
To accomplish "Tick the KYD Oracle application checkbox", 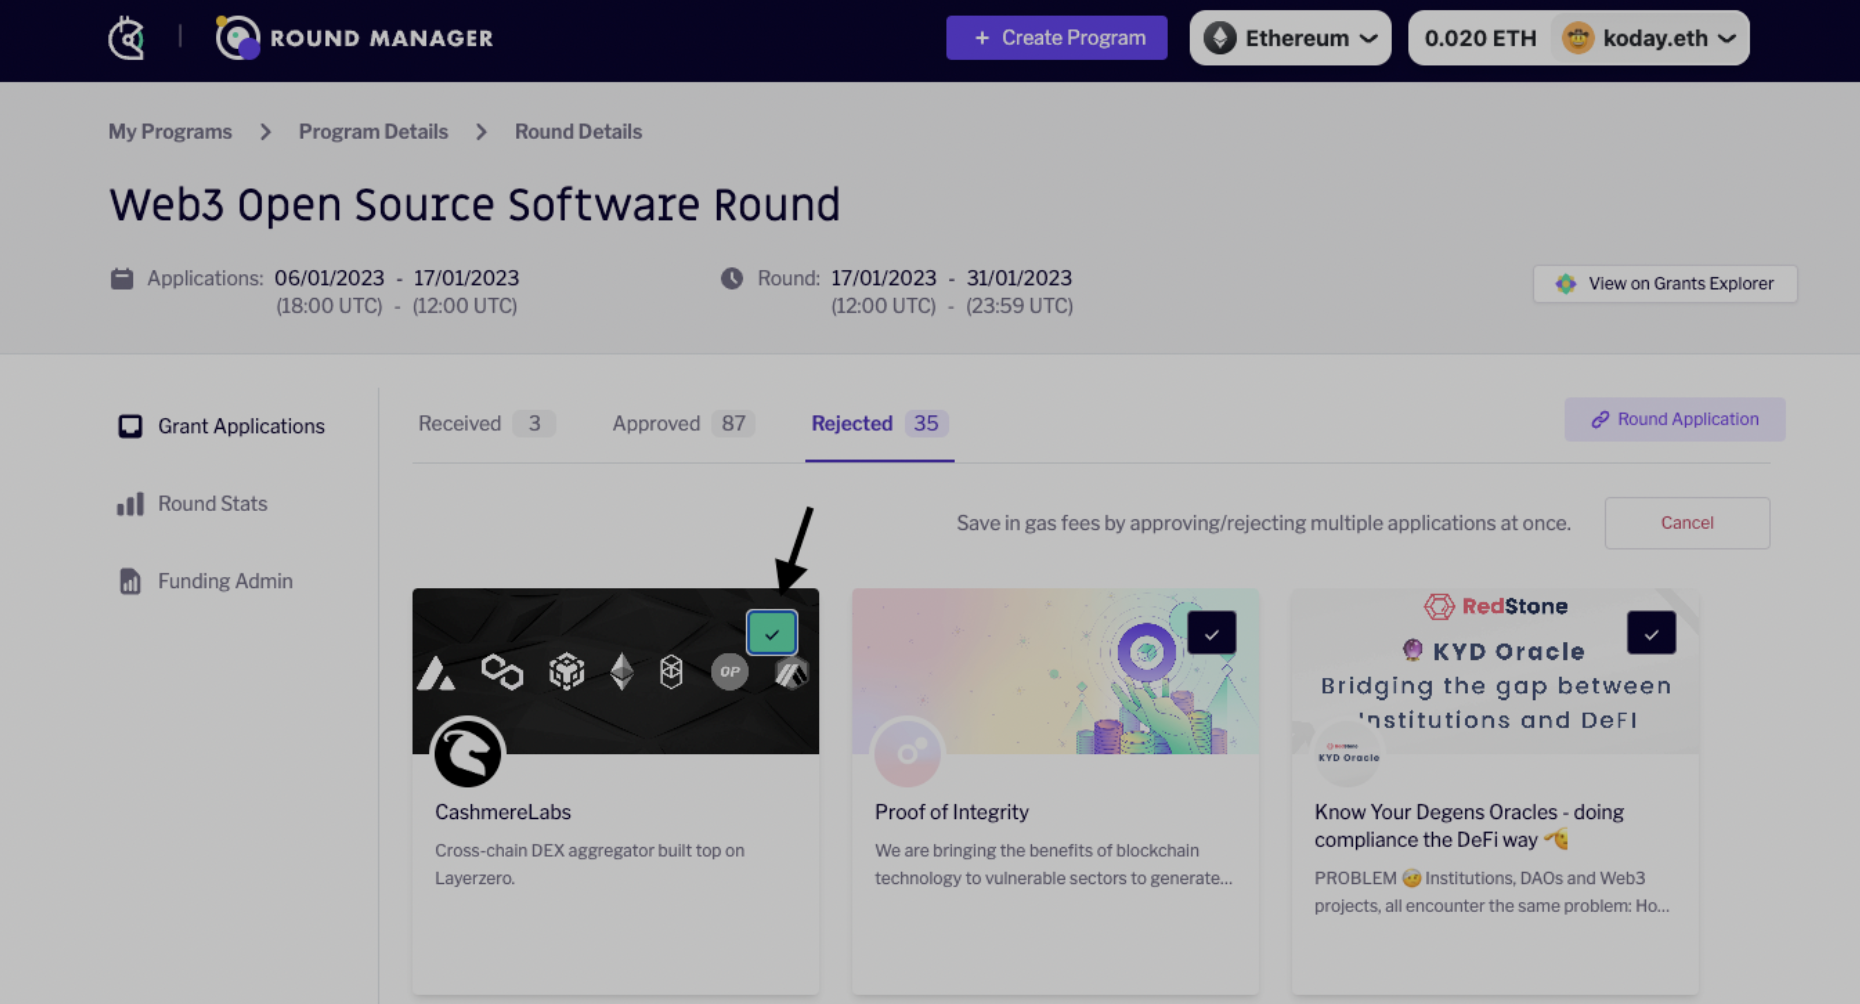I will point(1651,633).
